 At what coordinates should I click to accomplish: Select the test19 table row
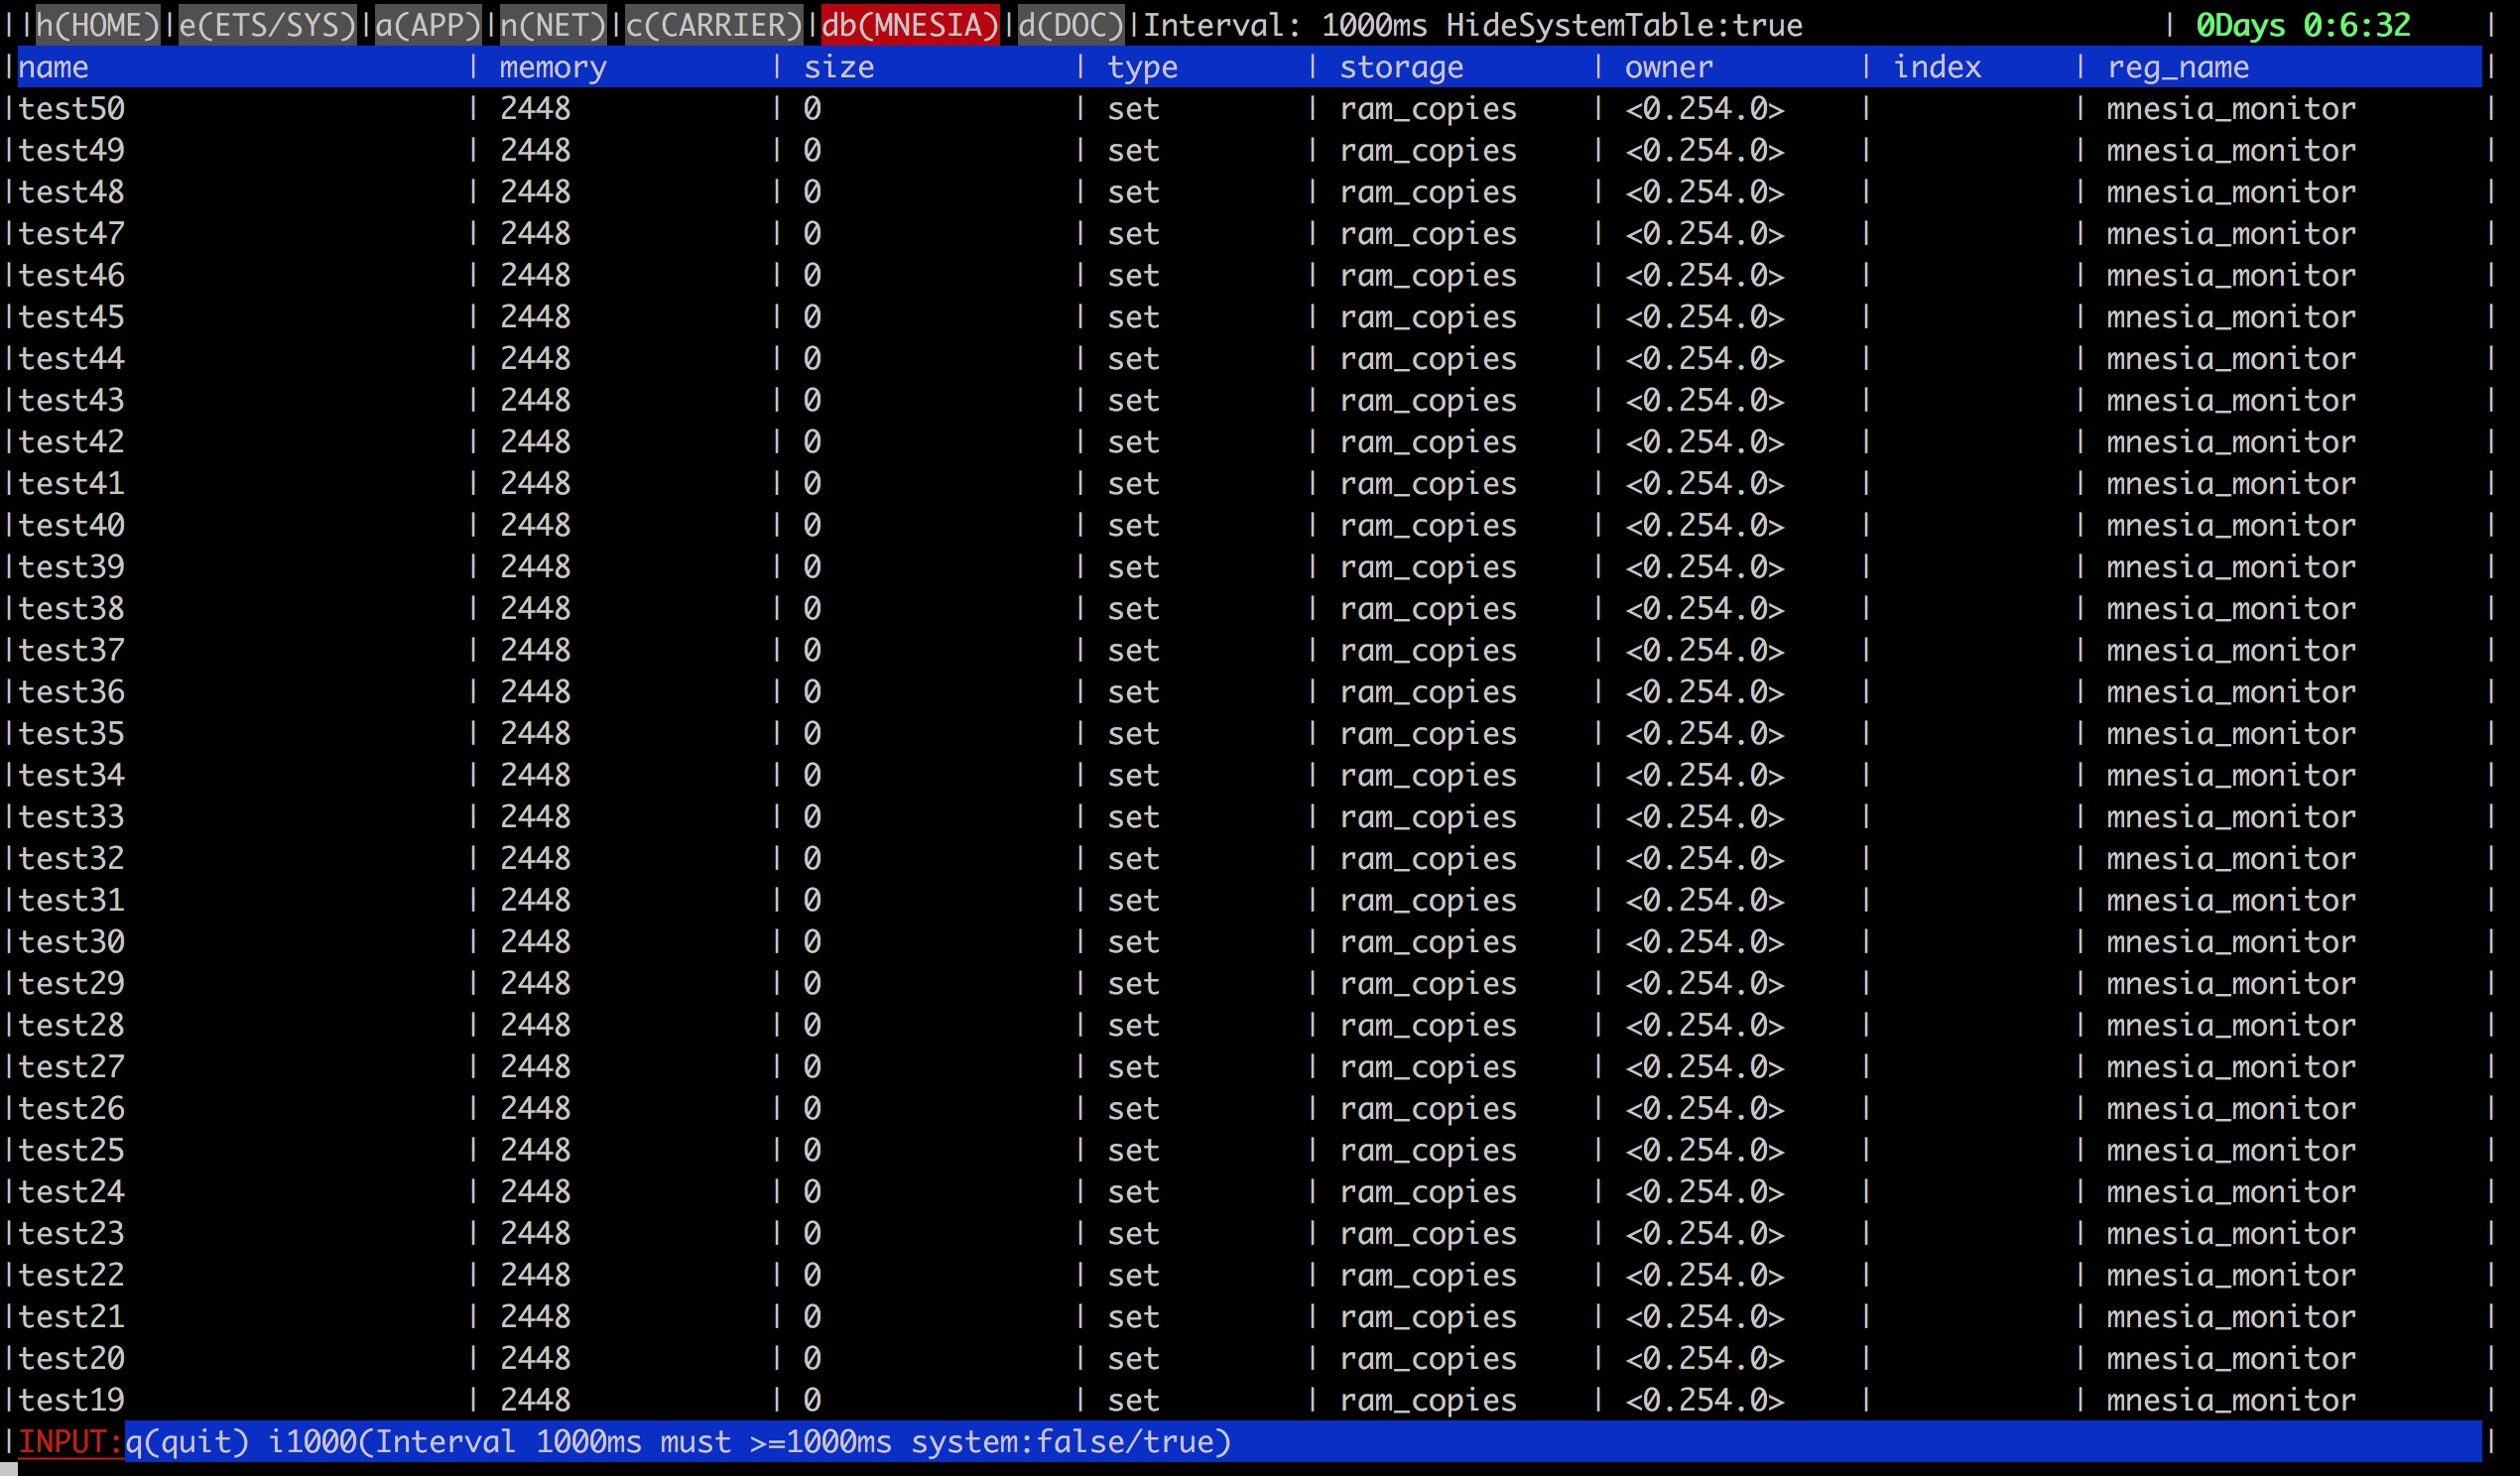[x=71, y=1400]
